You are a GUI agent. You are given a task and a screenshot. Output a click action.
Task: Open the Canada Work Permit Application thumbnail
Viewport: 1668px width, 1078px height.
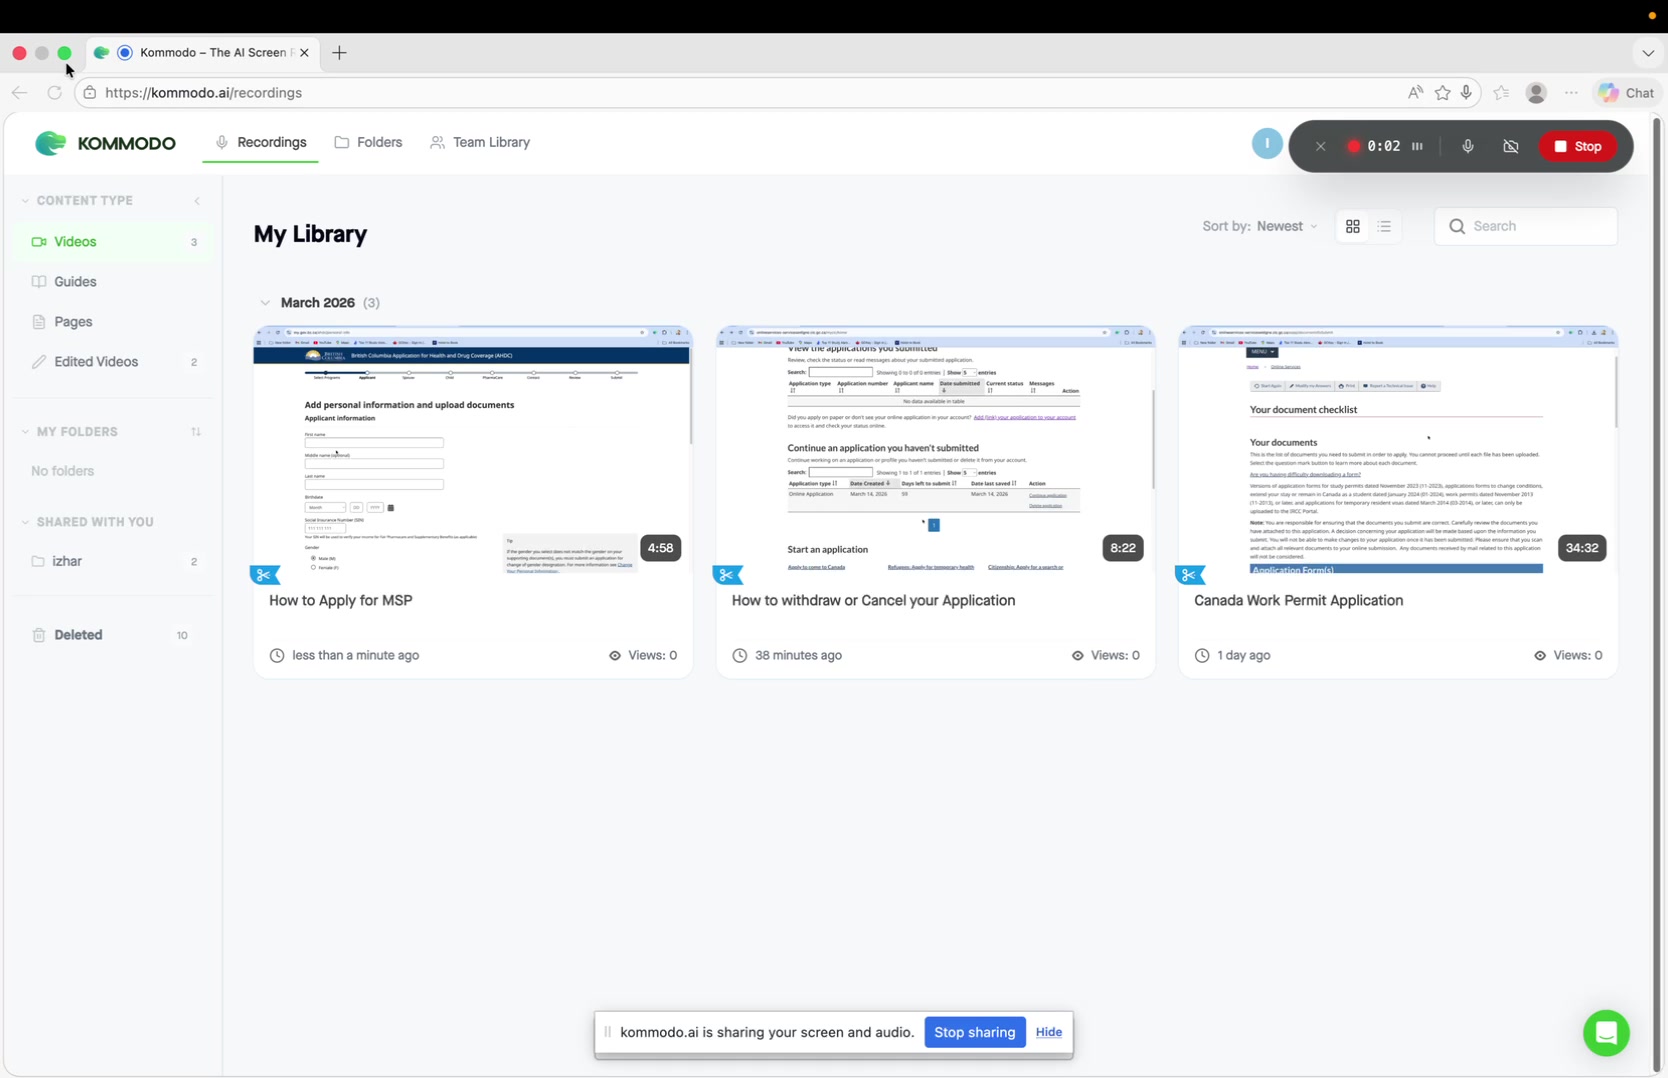pyautogui.click(x=1398, y=451)
